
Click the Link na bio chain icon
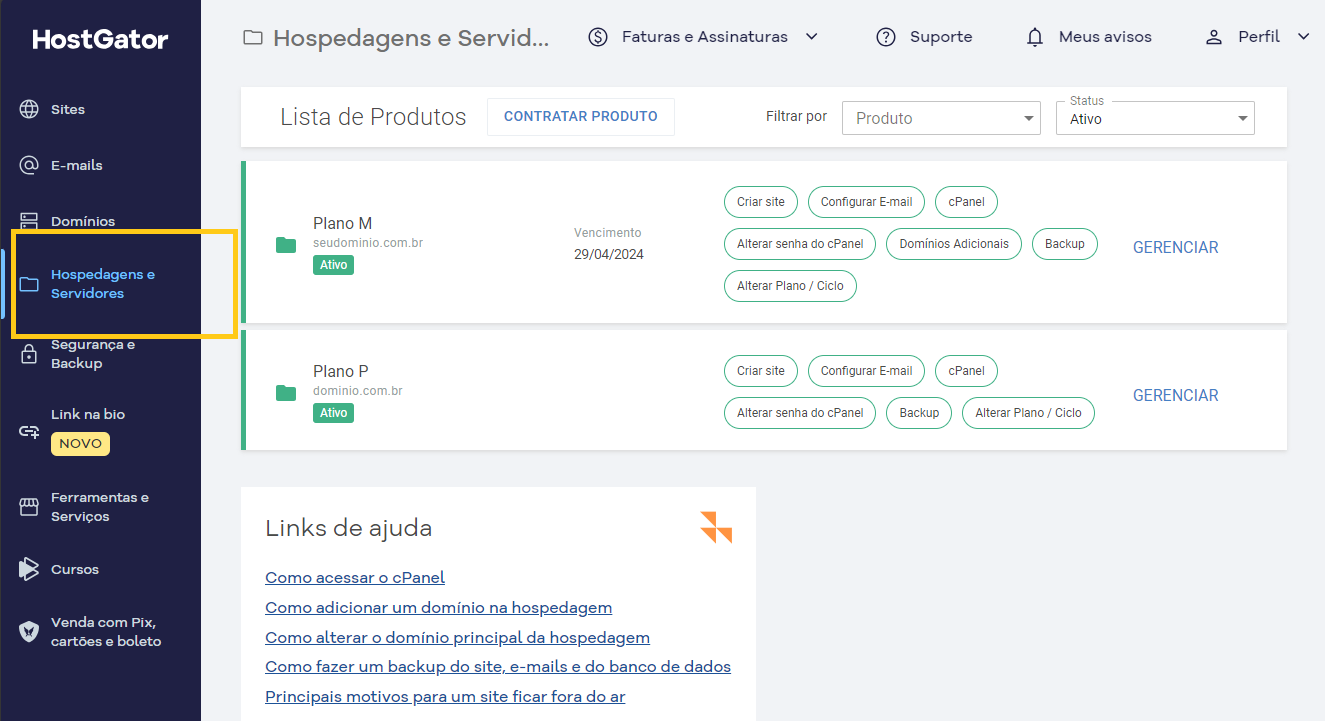coord(29,431)
